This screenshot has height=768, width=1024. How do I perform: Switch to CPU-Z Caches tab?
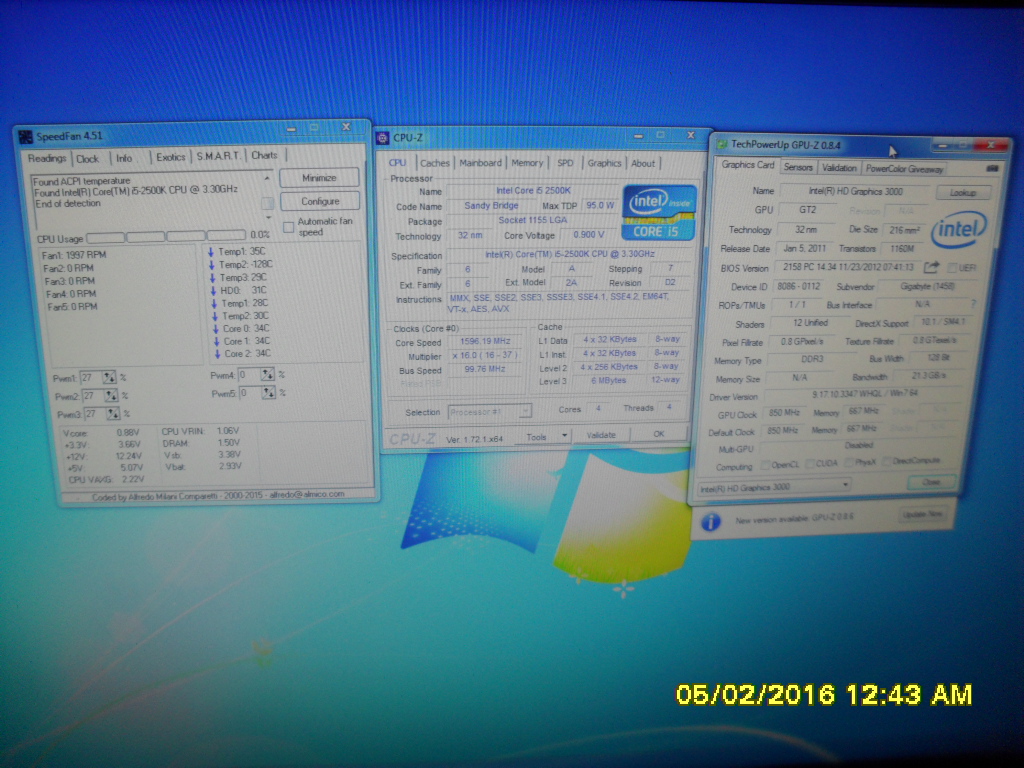434,163
